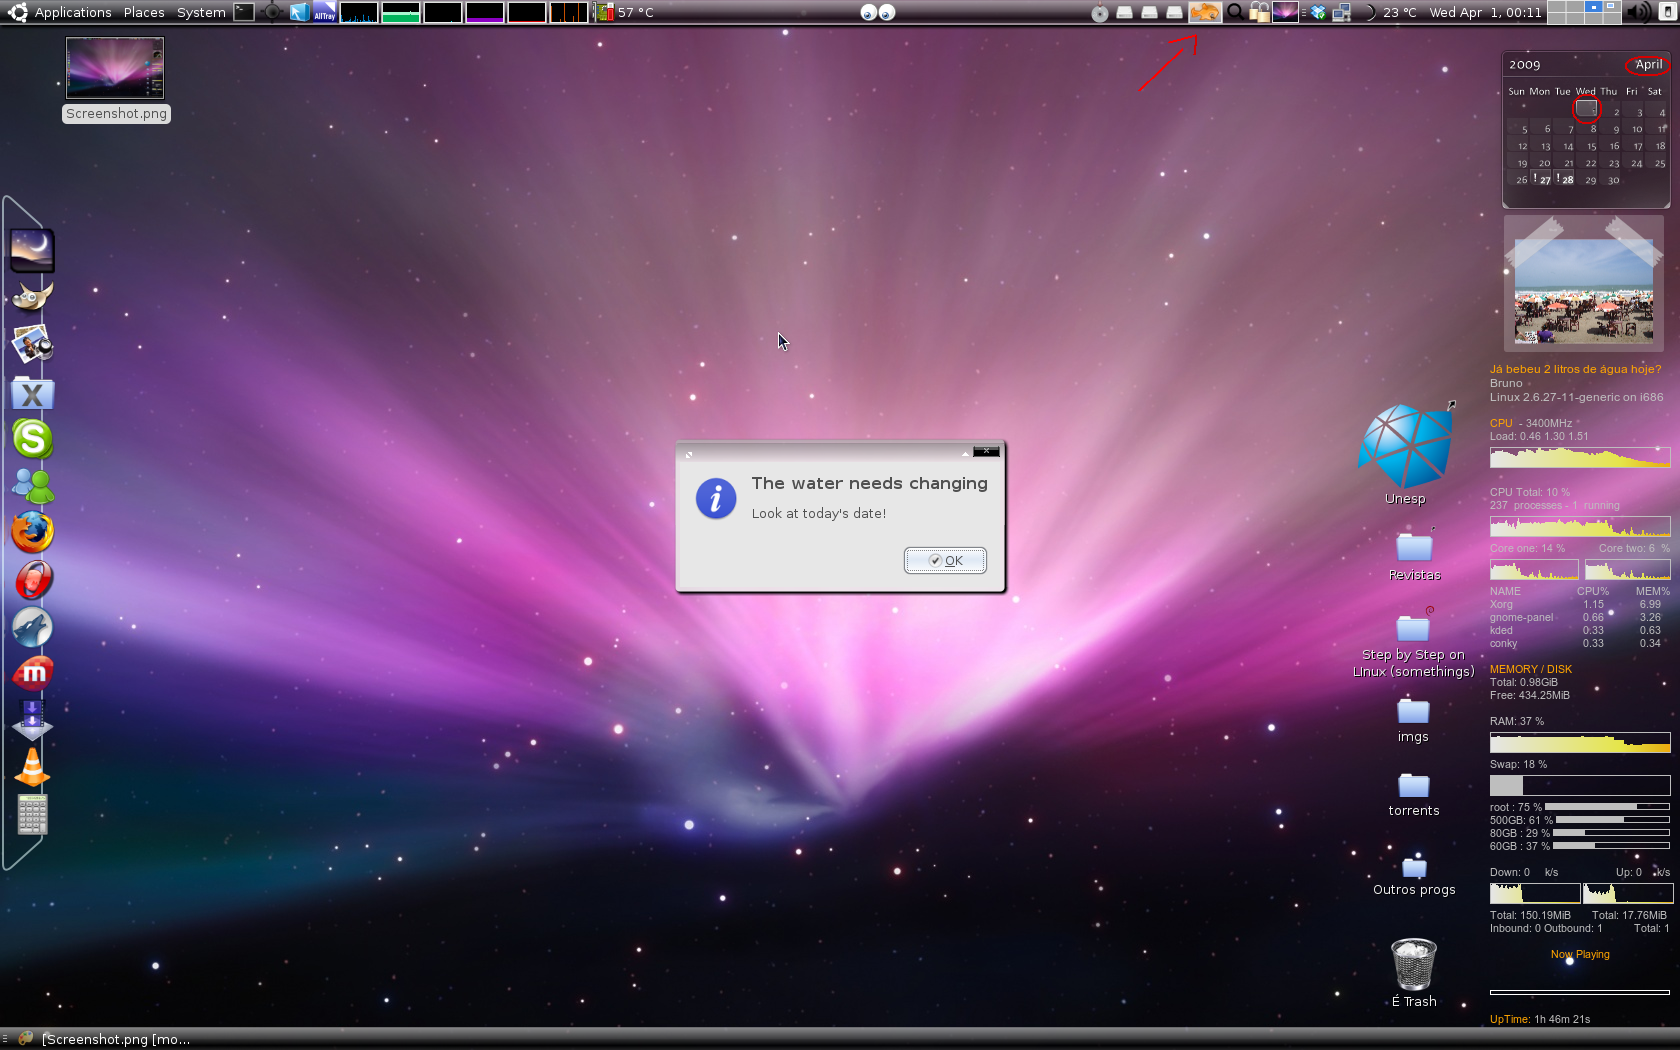Open the torrents desktop folder

tap(1414, 794)
